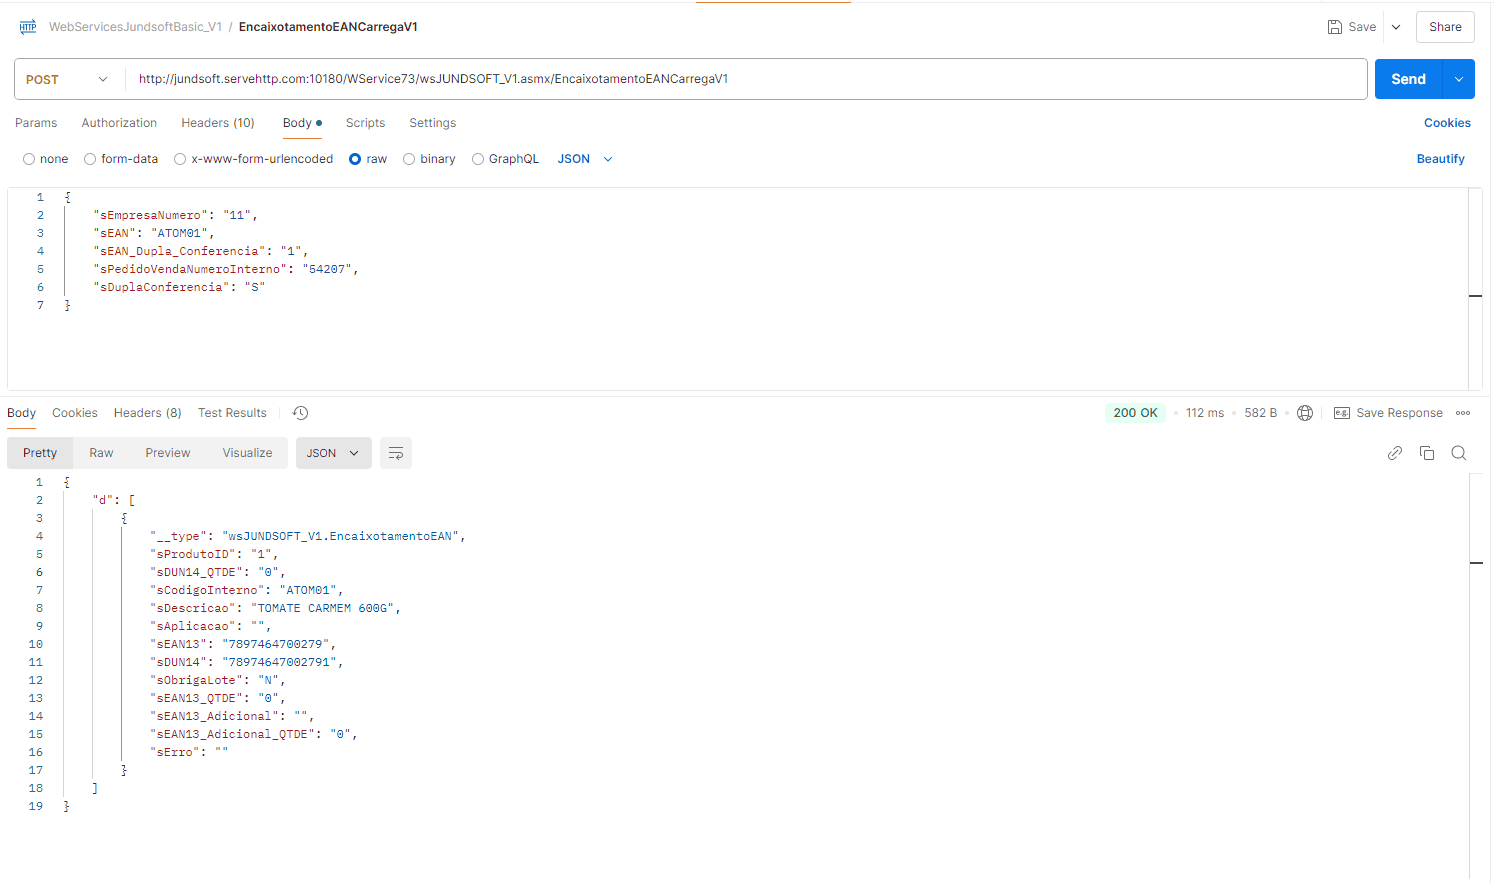
Task: Click the Share button
Action: pyautogui.click(x=1445, y=27)
